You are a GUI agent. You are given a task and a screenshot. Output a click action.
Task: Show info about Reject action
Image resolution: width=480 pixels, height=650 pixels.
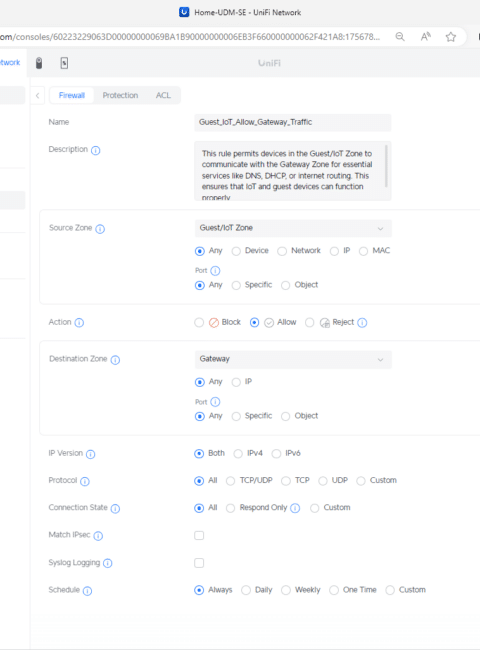tap(362, 323)
